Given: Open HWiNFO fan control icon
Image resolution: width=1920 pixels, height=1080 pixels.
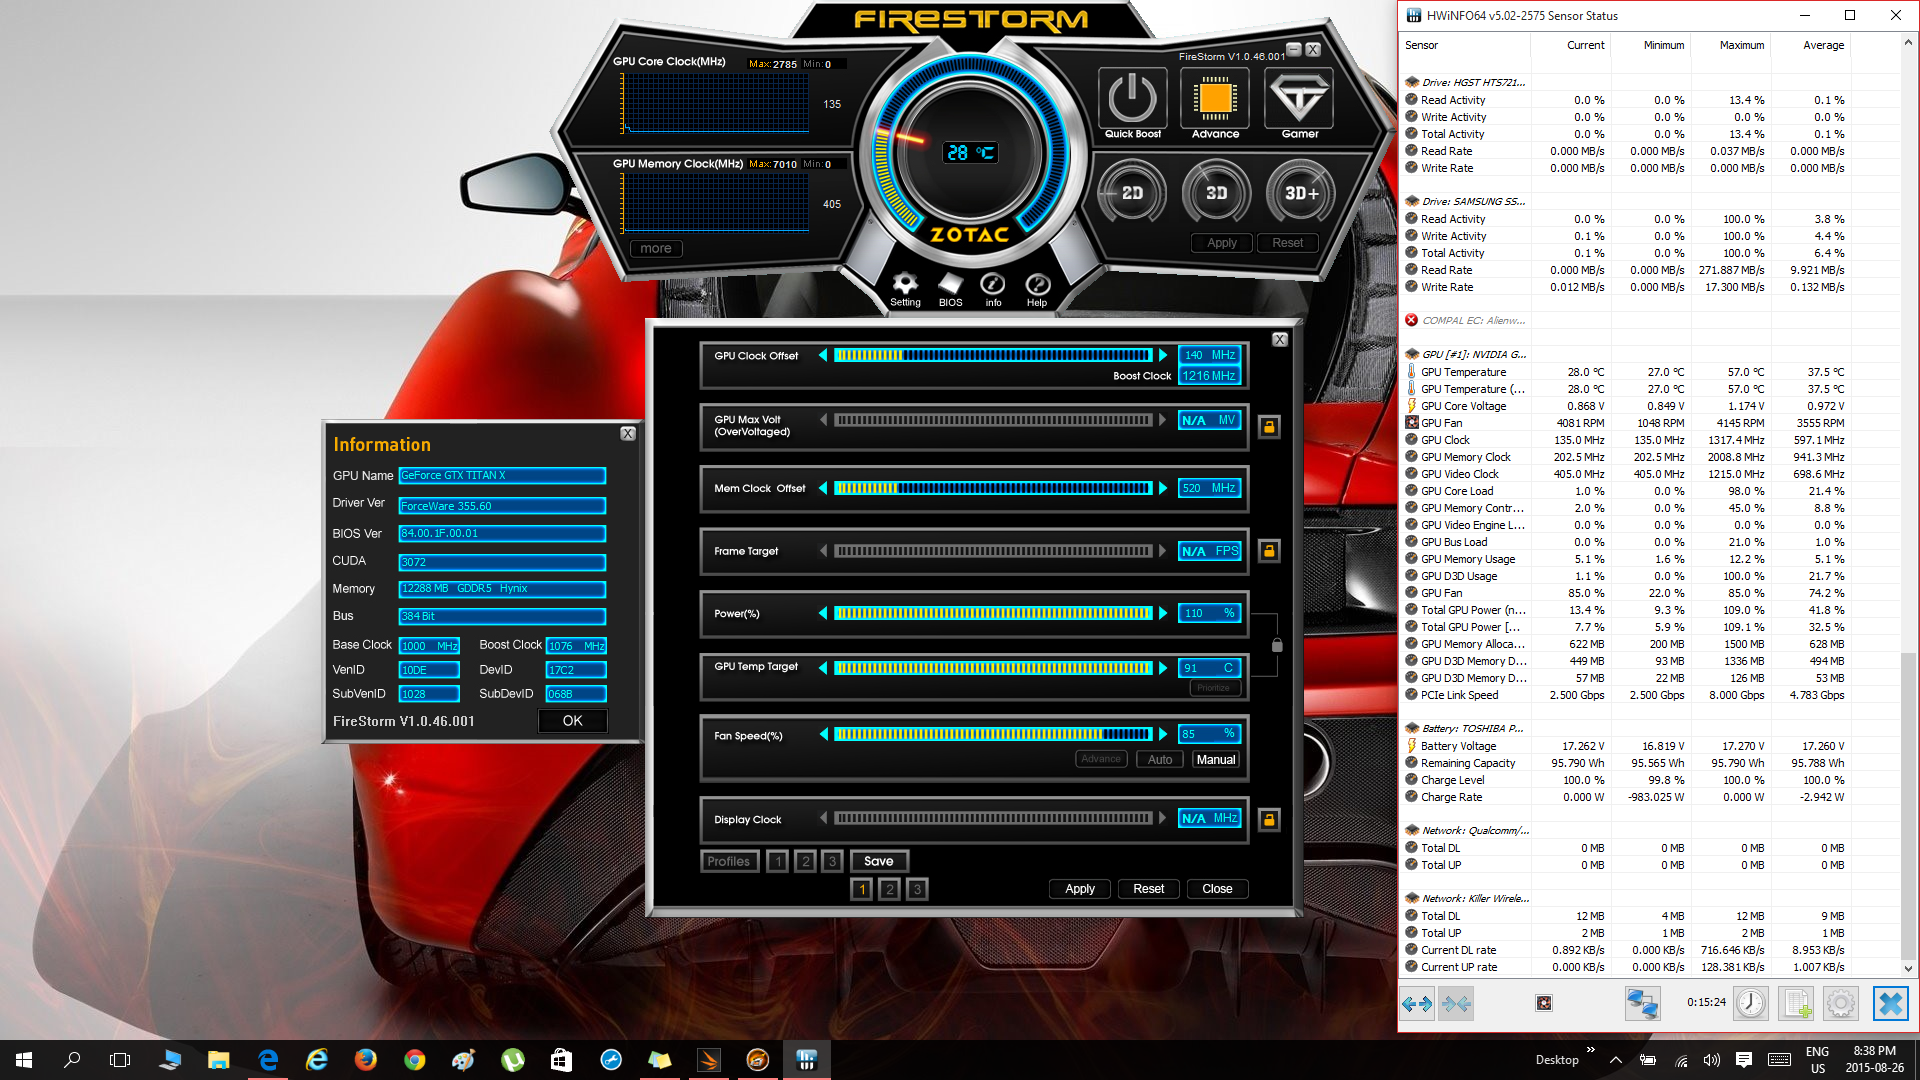Looking at the screenshot, I should point(1544,1003).
